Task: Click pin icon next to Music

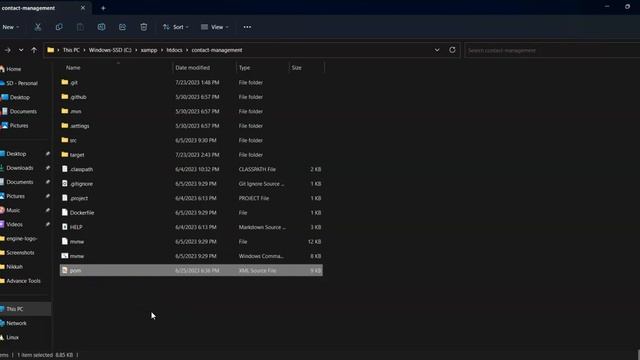Action: click(x=47, y=210)
